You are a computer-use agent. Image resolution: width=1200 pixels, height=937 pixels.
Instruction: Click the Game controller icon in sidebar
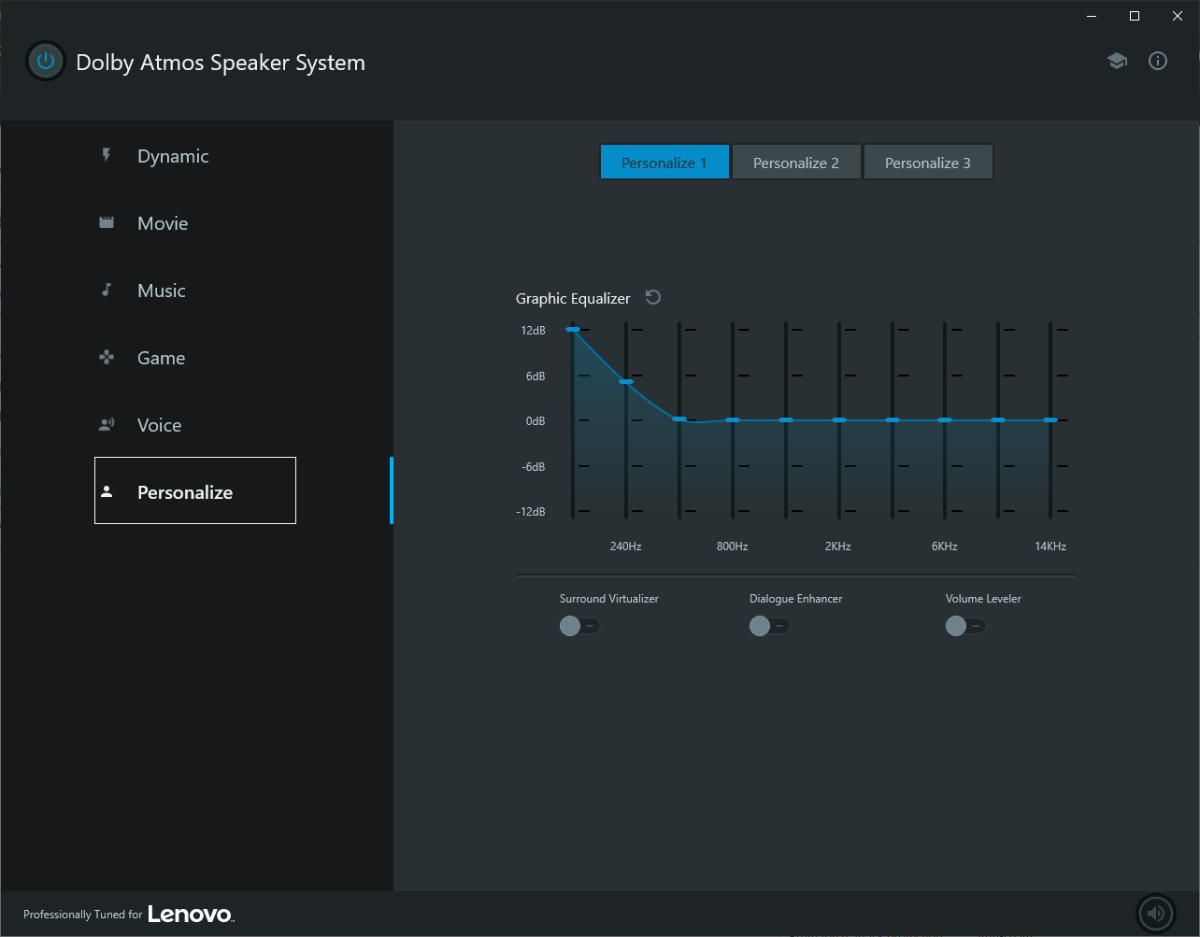click(x=106, y=358)
